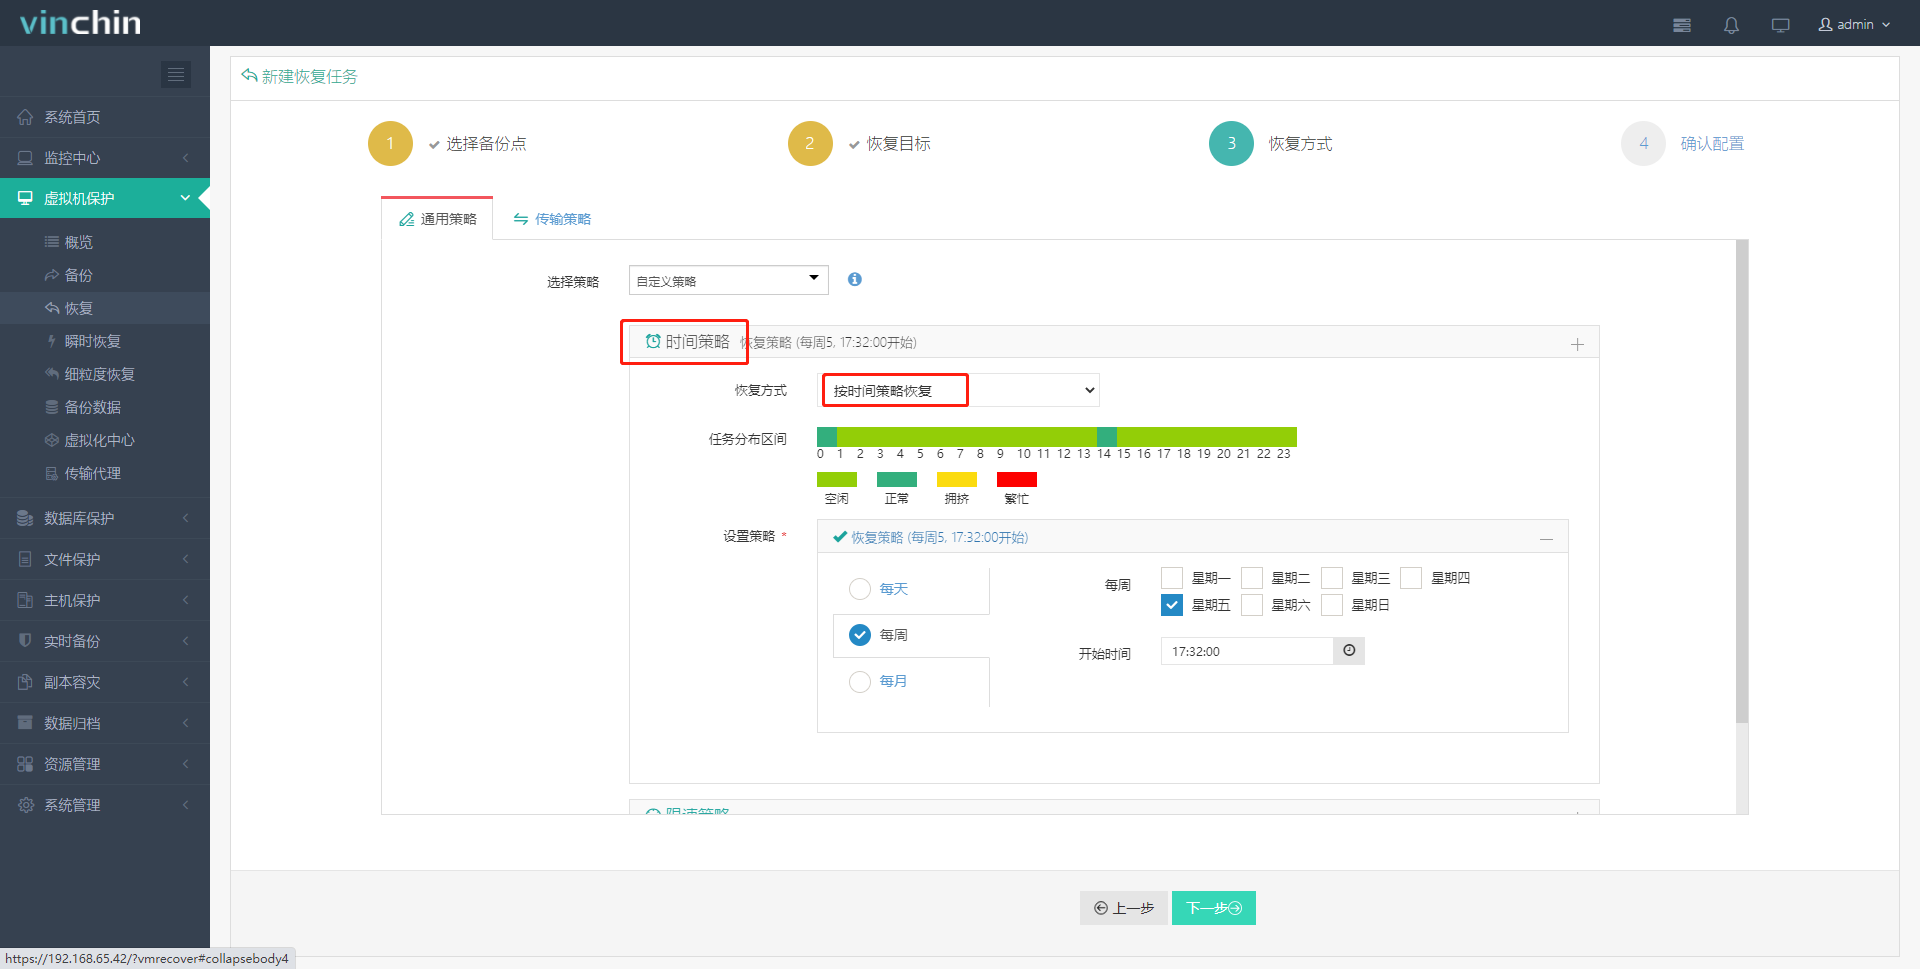Click 开始时间 input field 17:32:00

click(1247, 651)
